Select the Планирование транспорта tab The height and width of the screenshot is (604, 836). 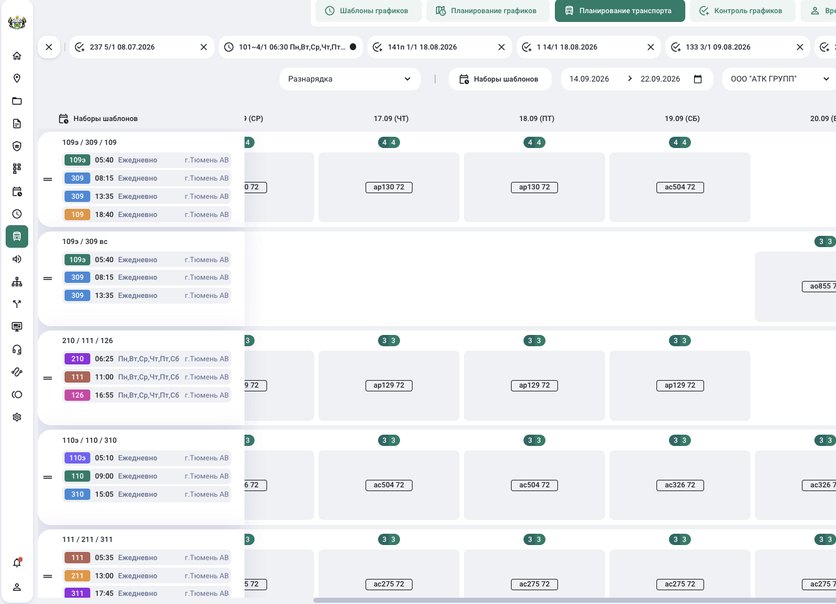[x=620, y=11]
